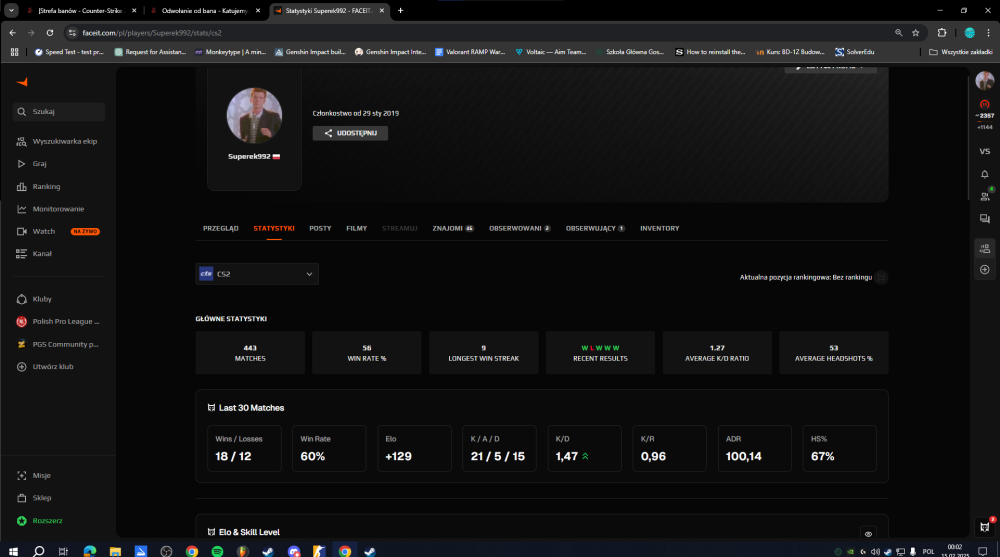The width and height of the screenshot is (1000, 557).
Task: Open Spotify from taskbar
Action: tap(217, 551)
